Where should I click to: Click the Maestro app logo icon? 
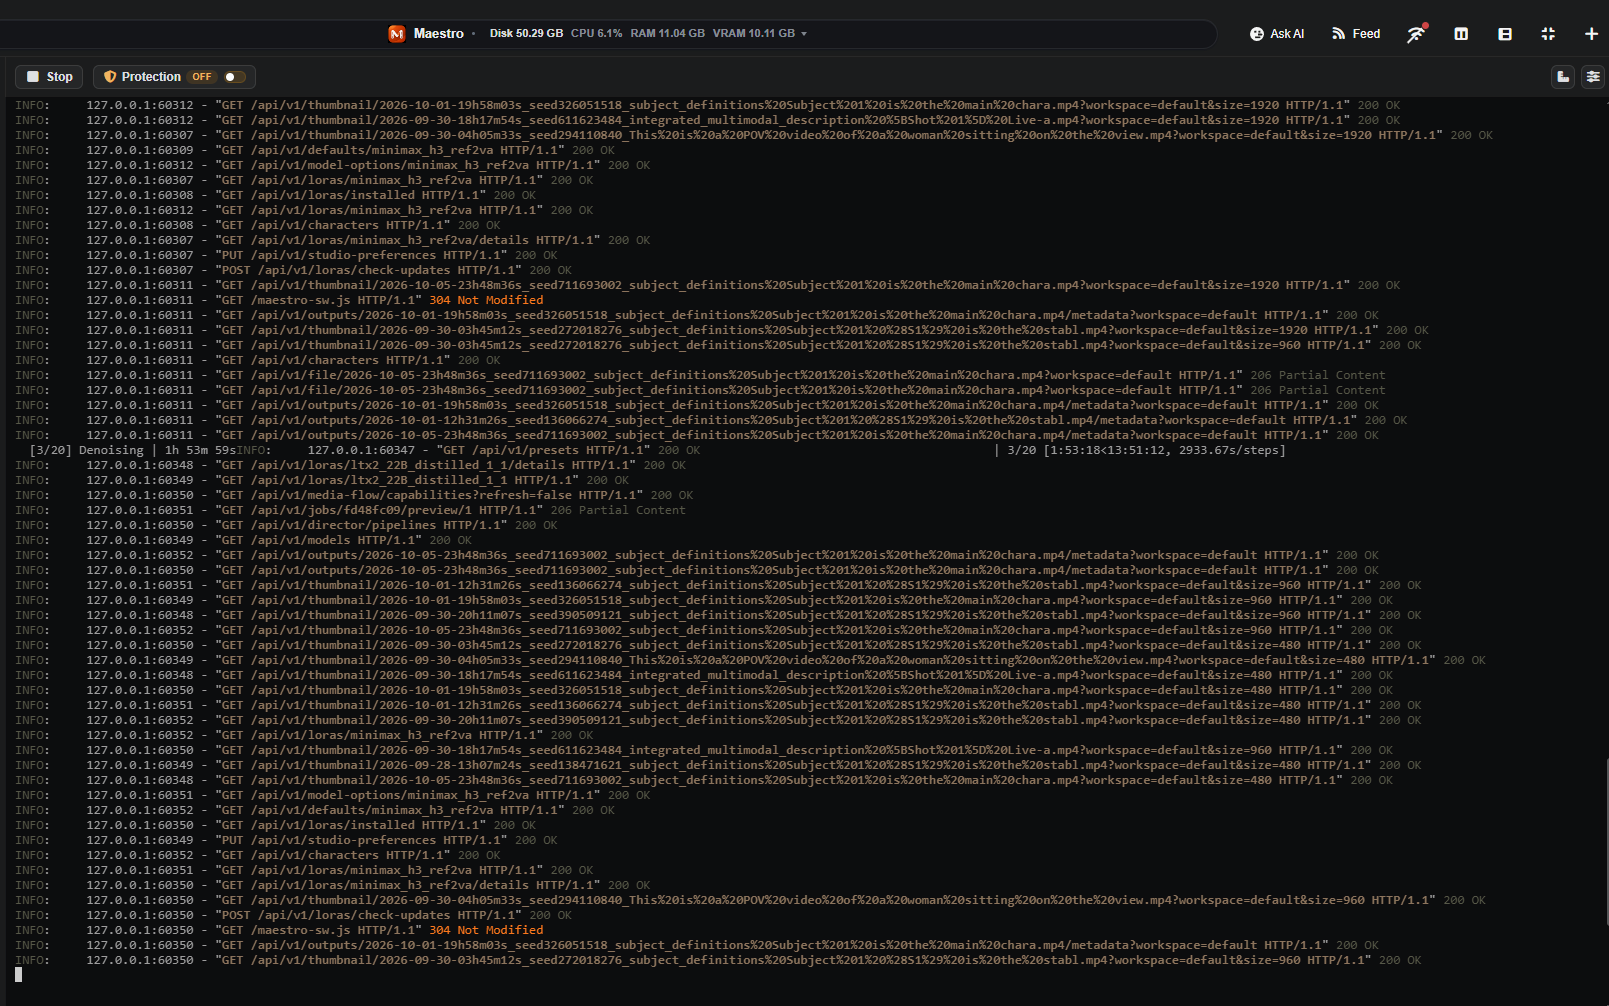pos(397,34)
